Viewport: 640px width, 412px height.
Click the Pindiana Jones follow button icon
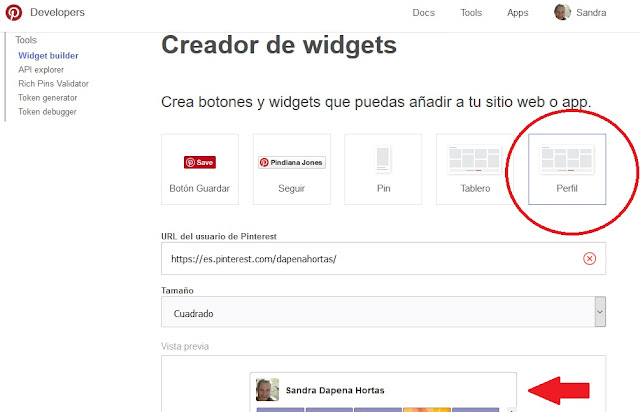pyautogui.click(x=291, y=163)
